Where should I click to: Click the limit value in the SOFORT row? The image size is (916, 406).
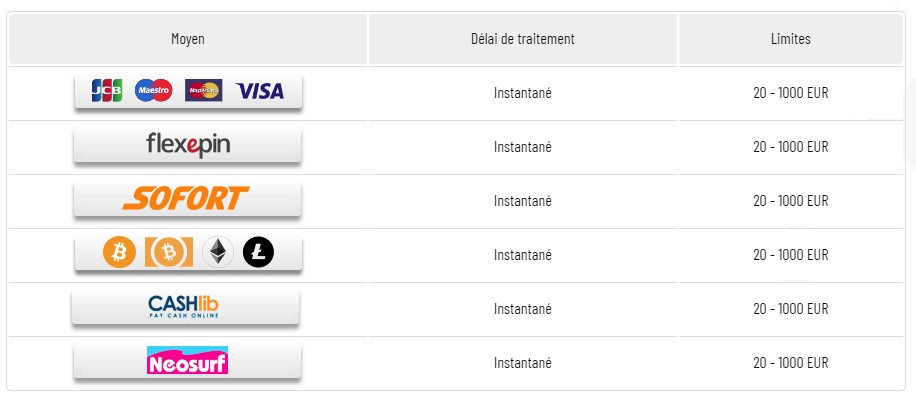(x=790, y=200)
